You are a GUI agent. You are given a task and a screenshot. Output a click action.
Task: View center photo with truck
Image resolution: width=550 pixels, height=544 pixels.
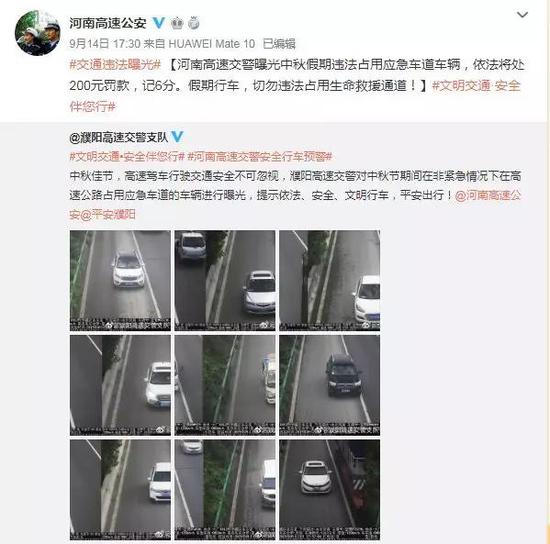(x=225, y=385)
